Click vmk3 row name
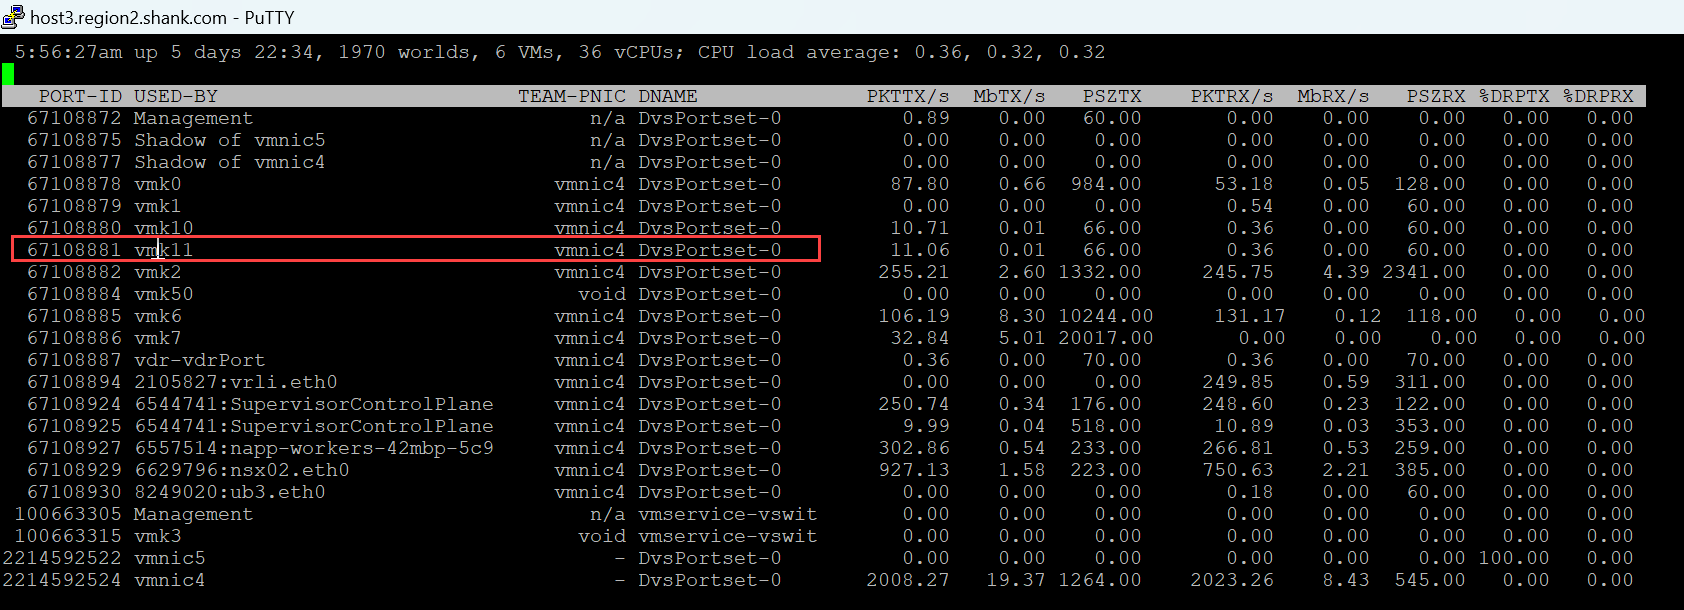 click(158, 536)
